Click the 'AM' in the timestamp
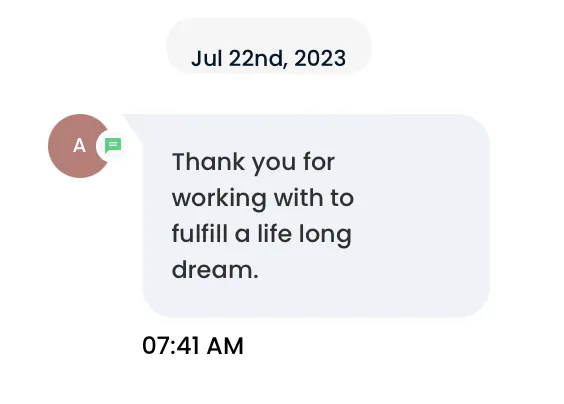 [226, 346]
